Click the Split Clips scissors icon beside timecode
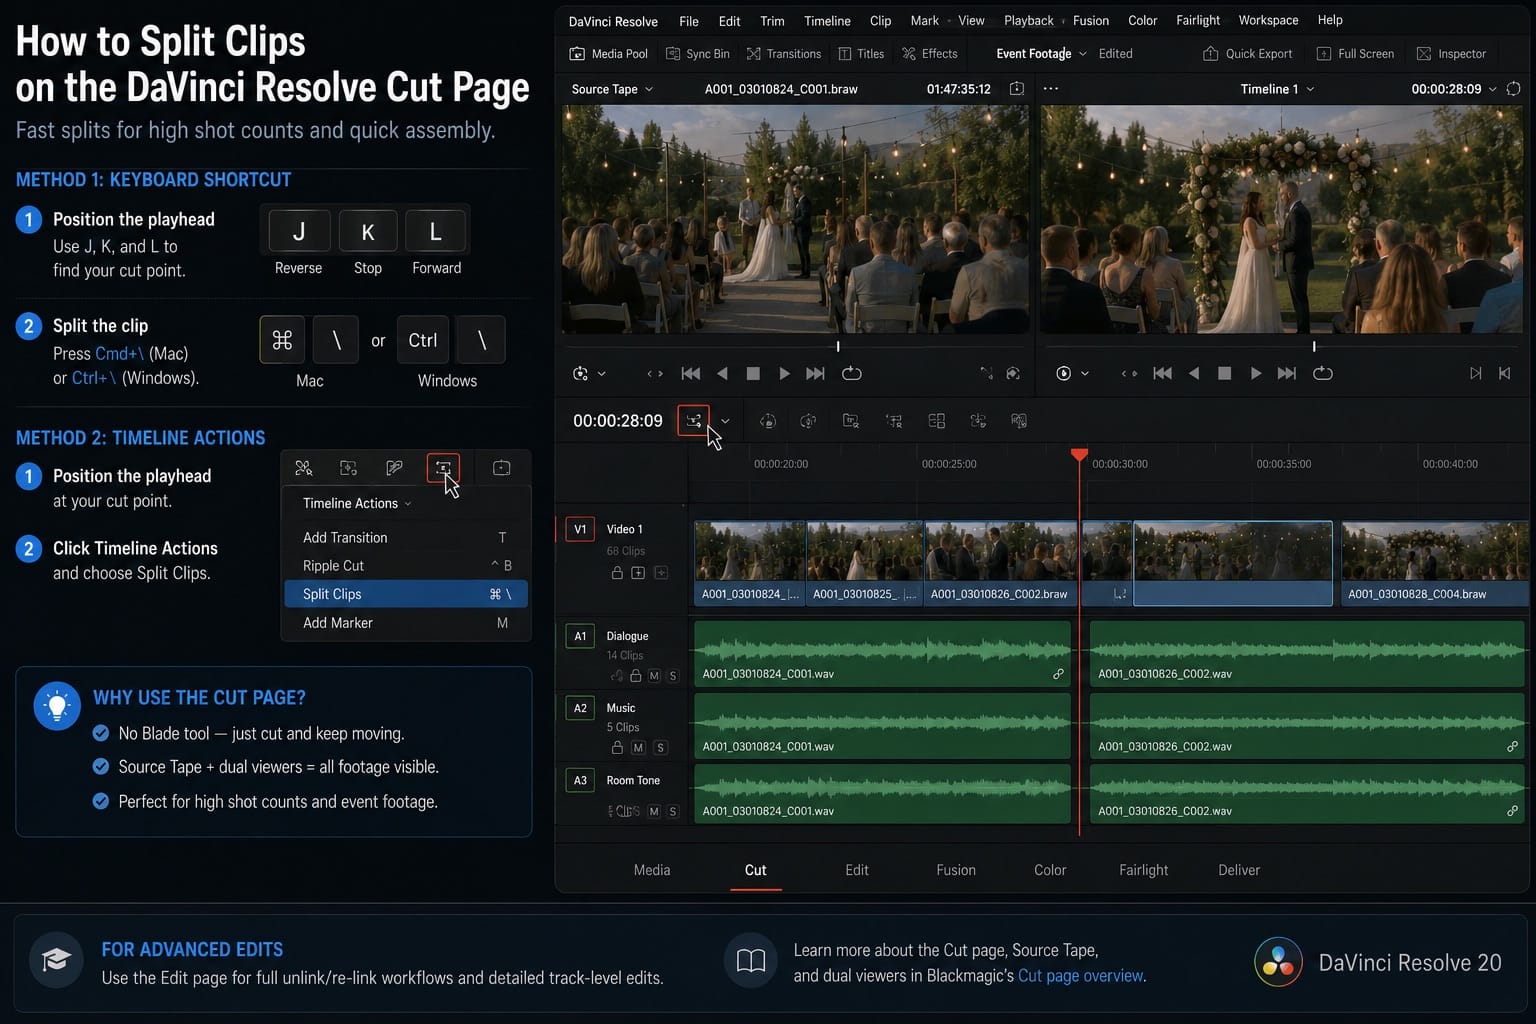Viewport: 1536px width, 1024px height. click(693, 421)
